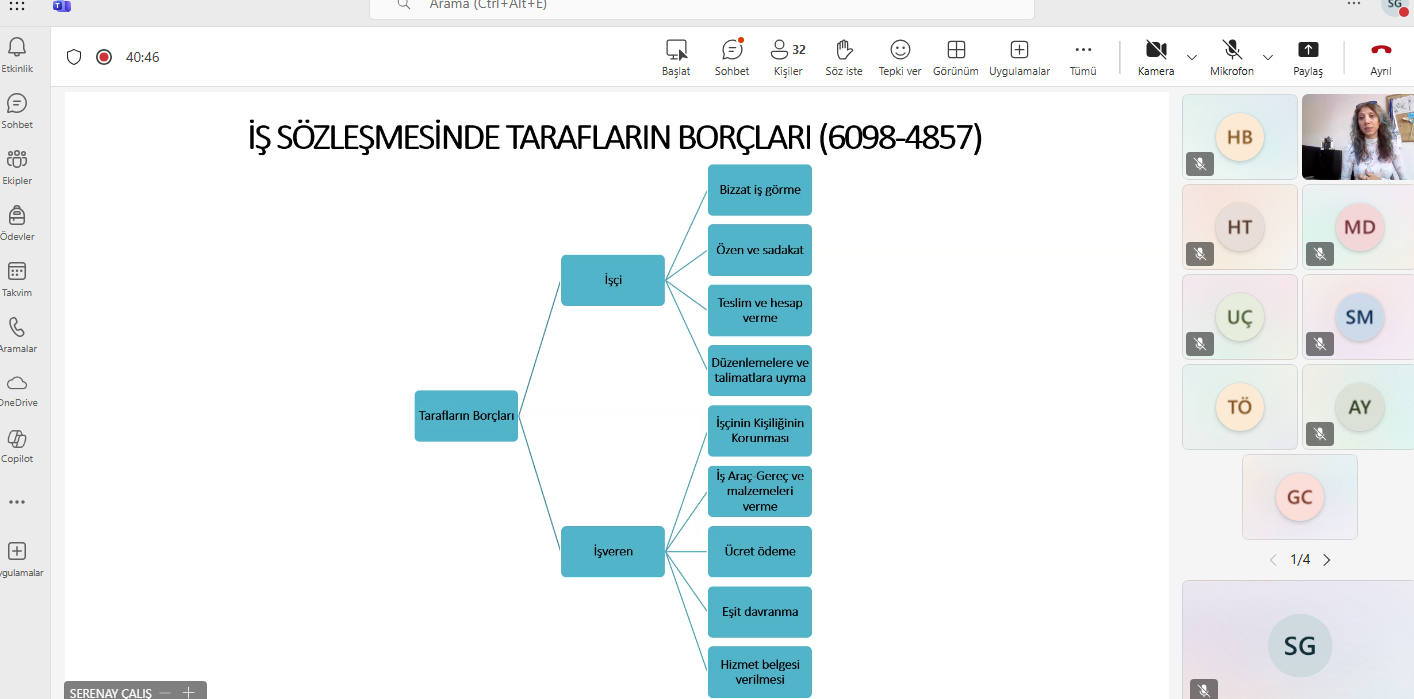Switch to Ekipler in left sidebar
This screenshot has width=1414, height=699.
pyautogui.click(x=17, y=167)
